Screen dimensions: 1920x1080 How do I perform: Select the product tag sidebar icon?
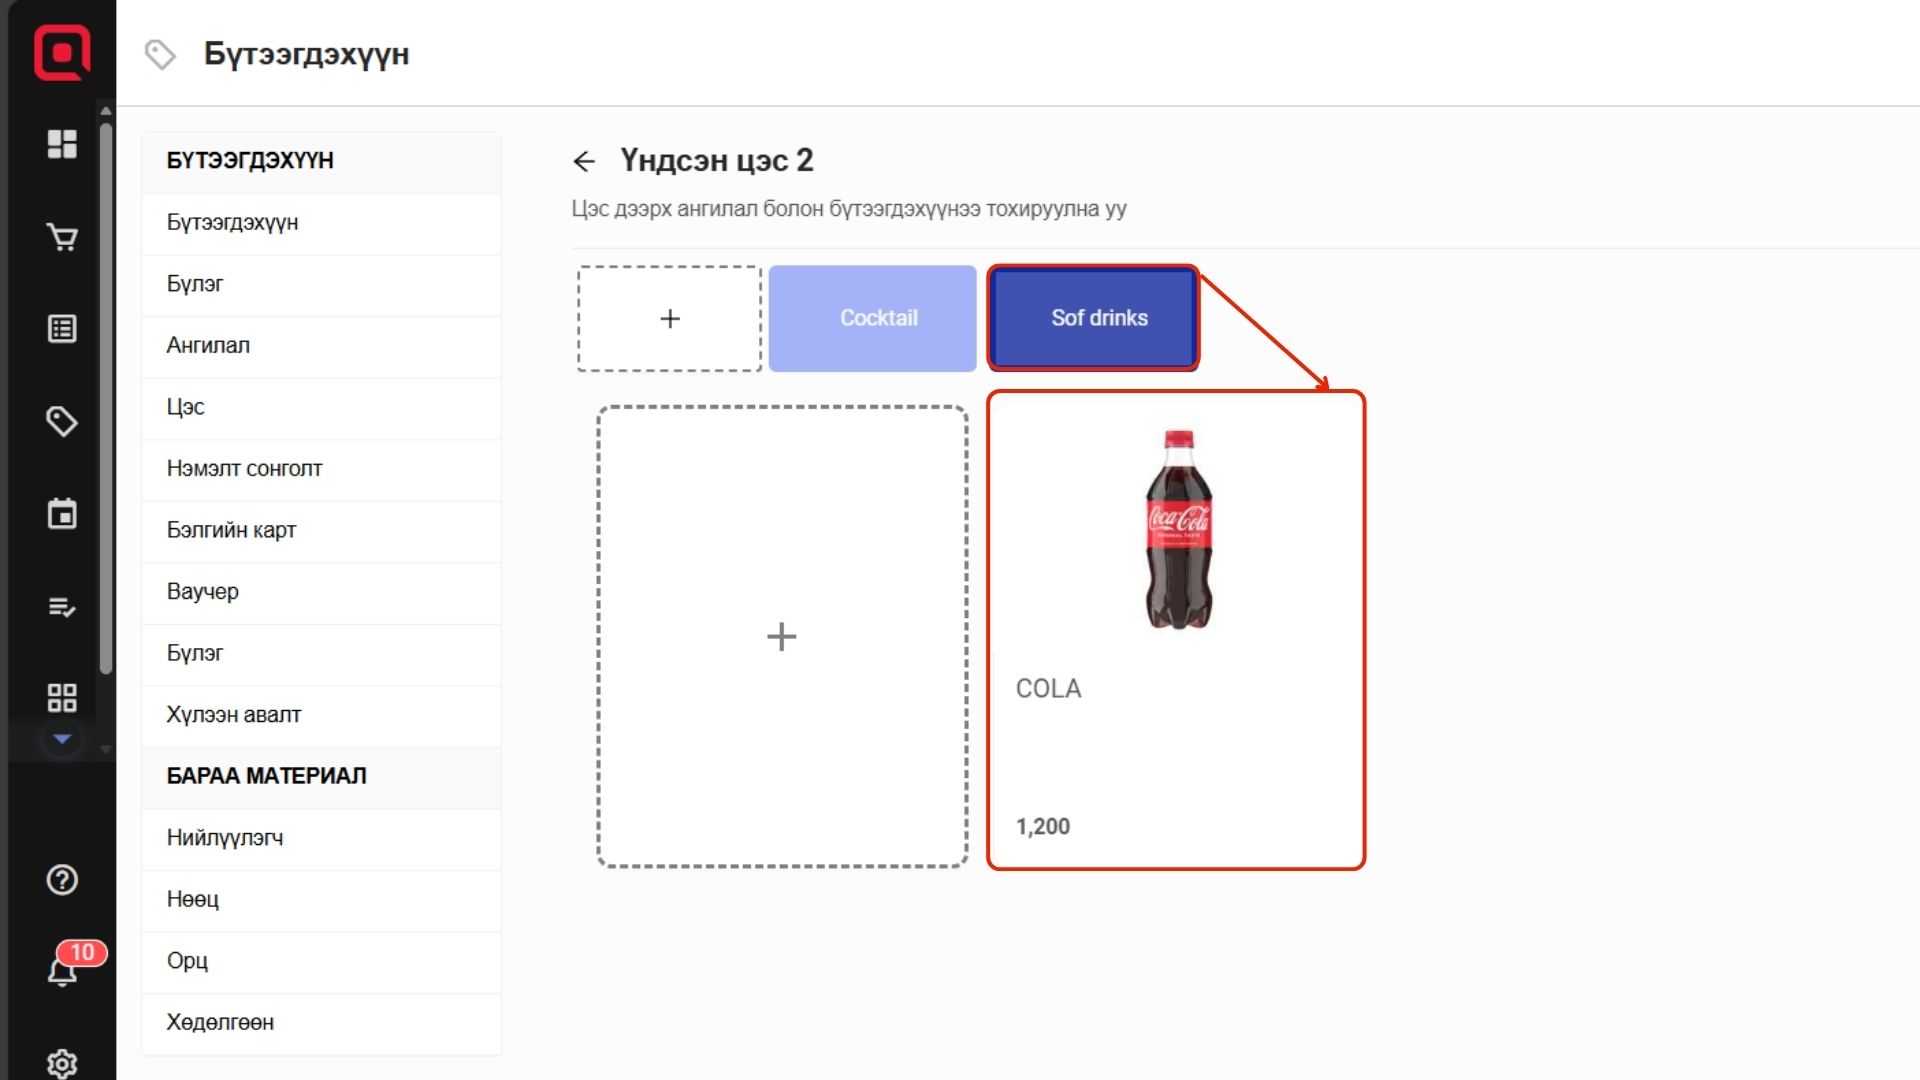click(62, 421)
